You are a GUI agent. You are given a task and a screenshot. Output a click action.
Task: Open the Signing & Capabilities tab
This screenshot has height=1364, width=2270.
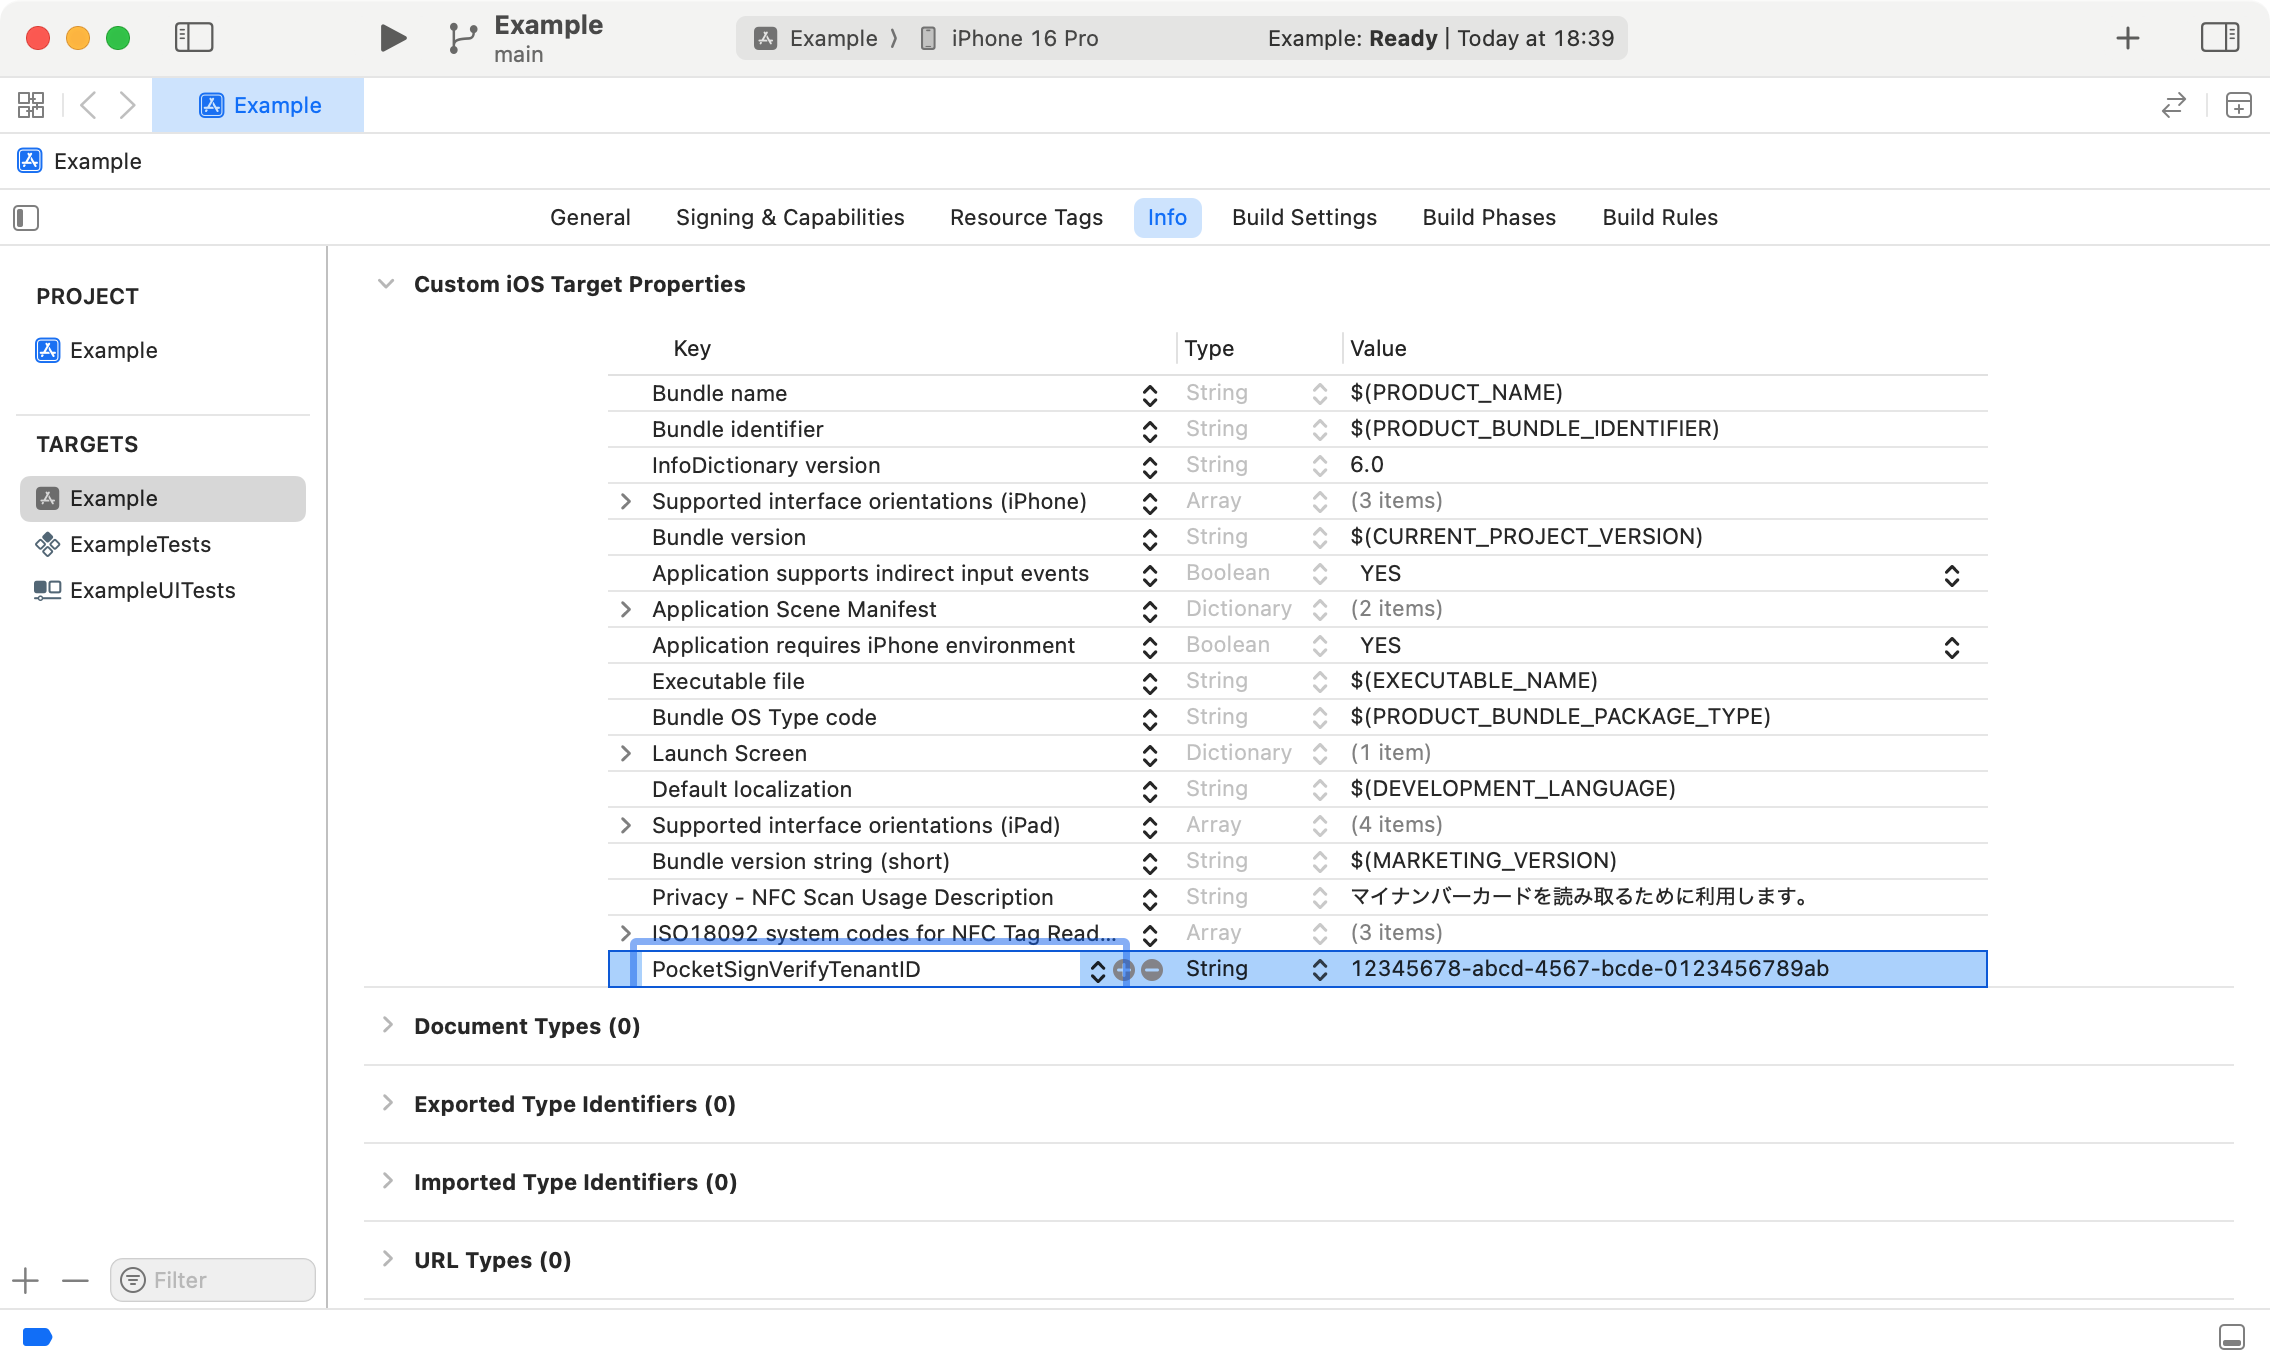[789, 217]
